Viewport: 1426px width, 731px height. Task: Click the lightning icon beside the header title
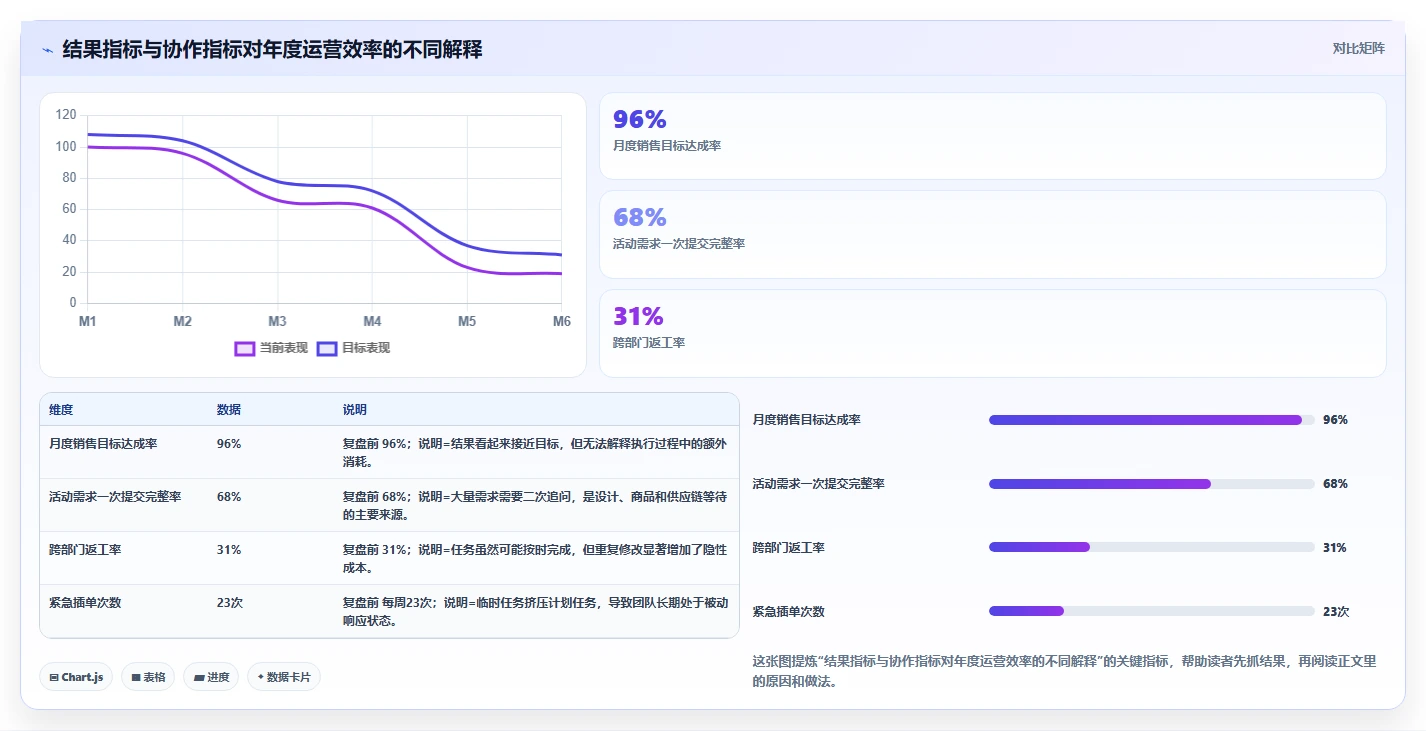tap(47, 50)
